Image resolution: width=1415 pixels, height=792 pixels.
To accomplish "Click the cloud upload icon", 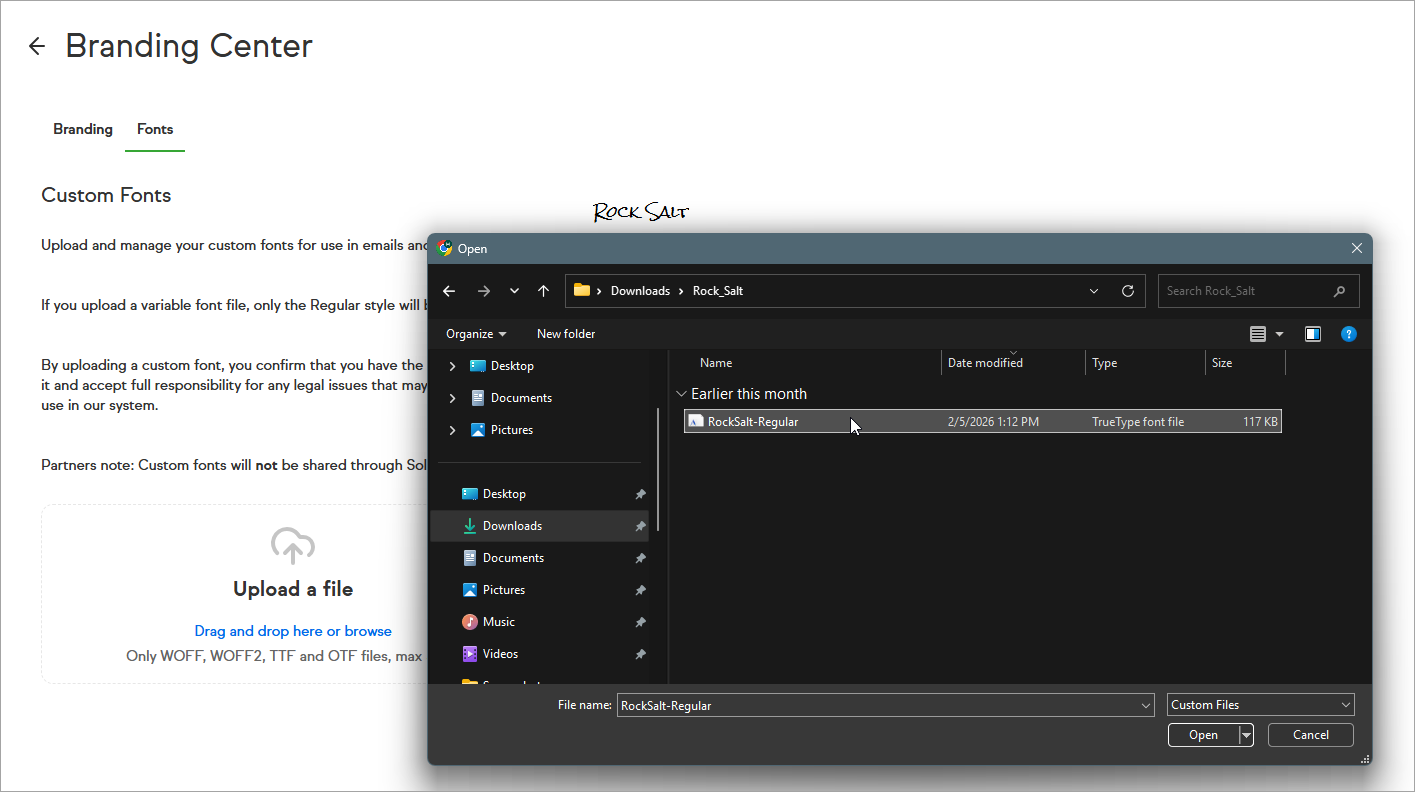I will point(293,546).
